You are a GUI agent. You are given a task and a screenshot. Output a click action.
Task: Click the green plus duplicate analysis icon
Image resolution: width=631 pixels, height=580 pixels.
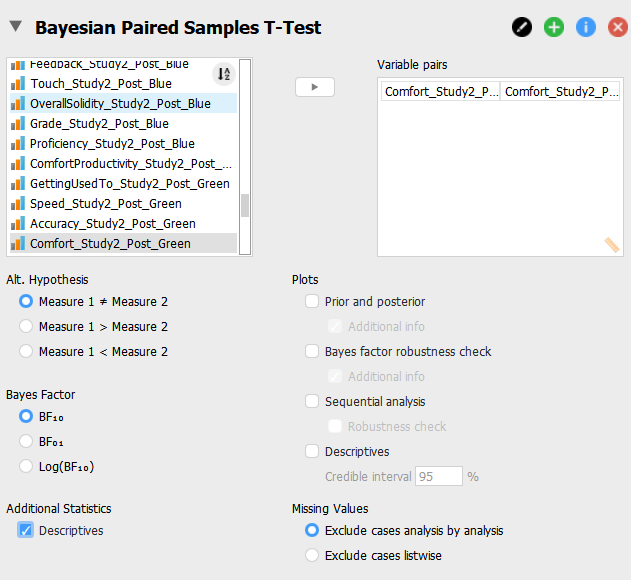pyautogui.click(x=554, y=27)
